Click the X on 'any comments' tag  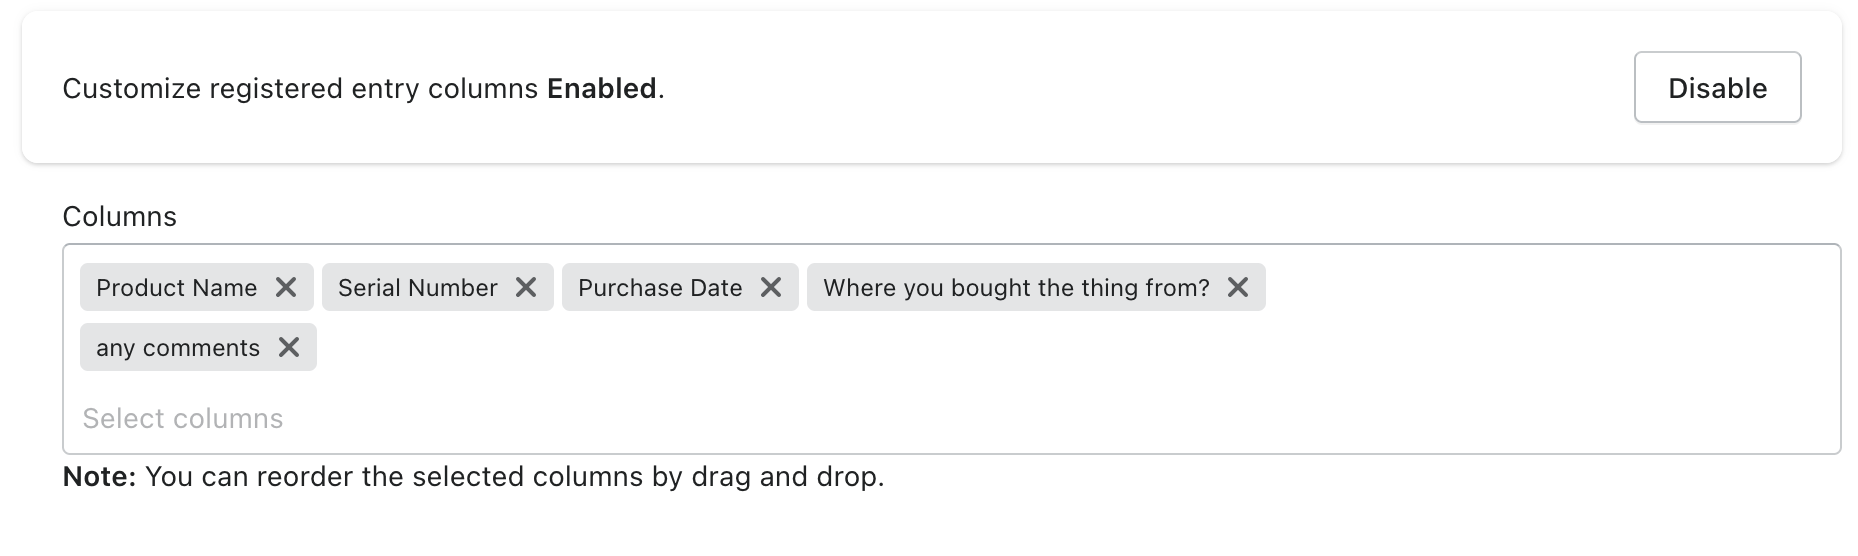pos(289,348)
